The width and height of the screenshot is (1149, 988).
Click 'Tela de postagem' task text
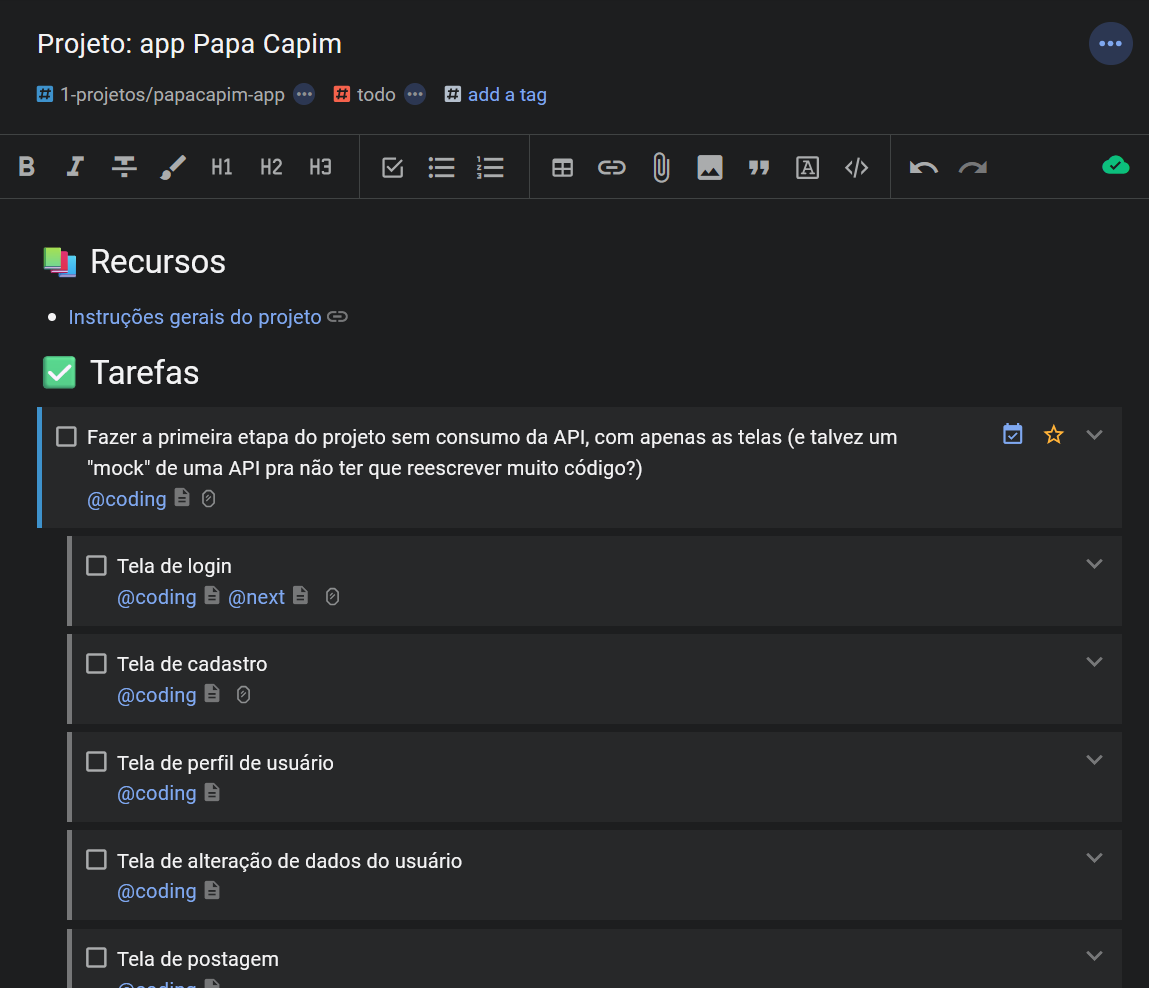click(x=198, y=959)
